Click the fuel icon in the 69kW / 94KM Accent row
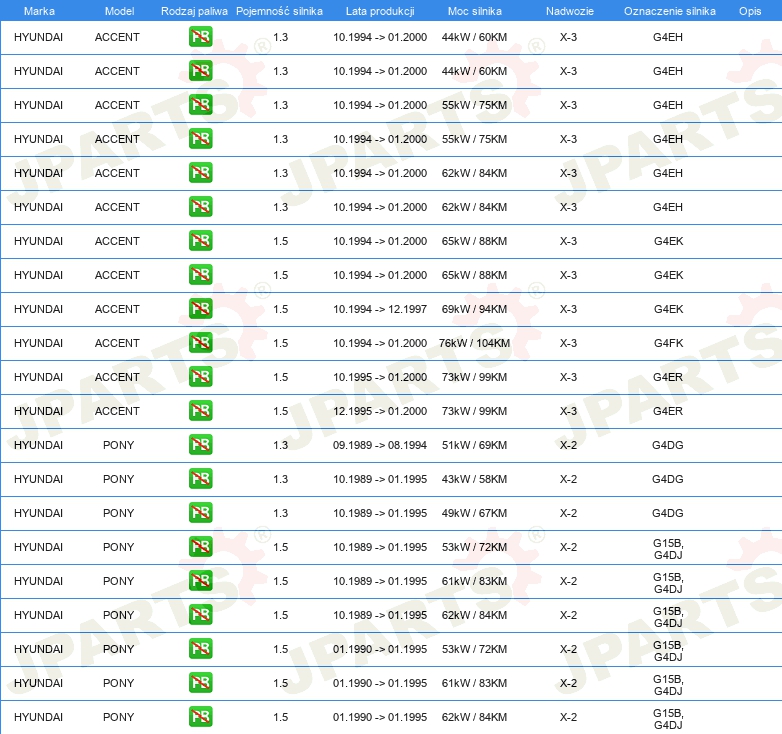The height and width of the screenshot is (734, 782). click(x=200, y=309)
